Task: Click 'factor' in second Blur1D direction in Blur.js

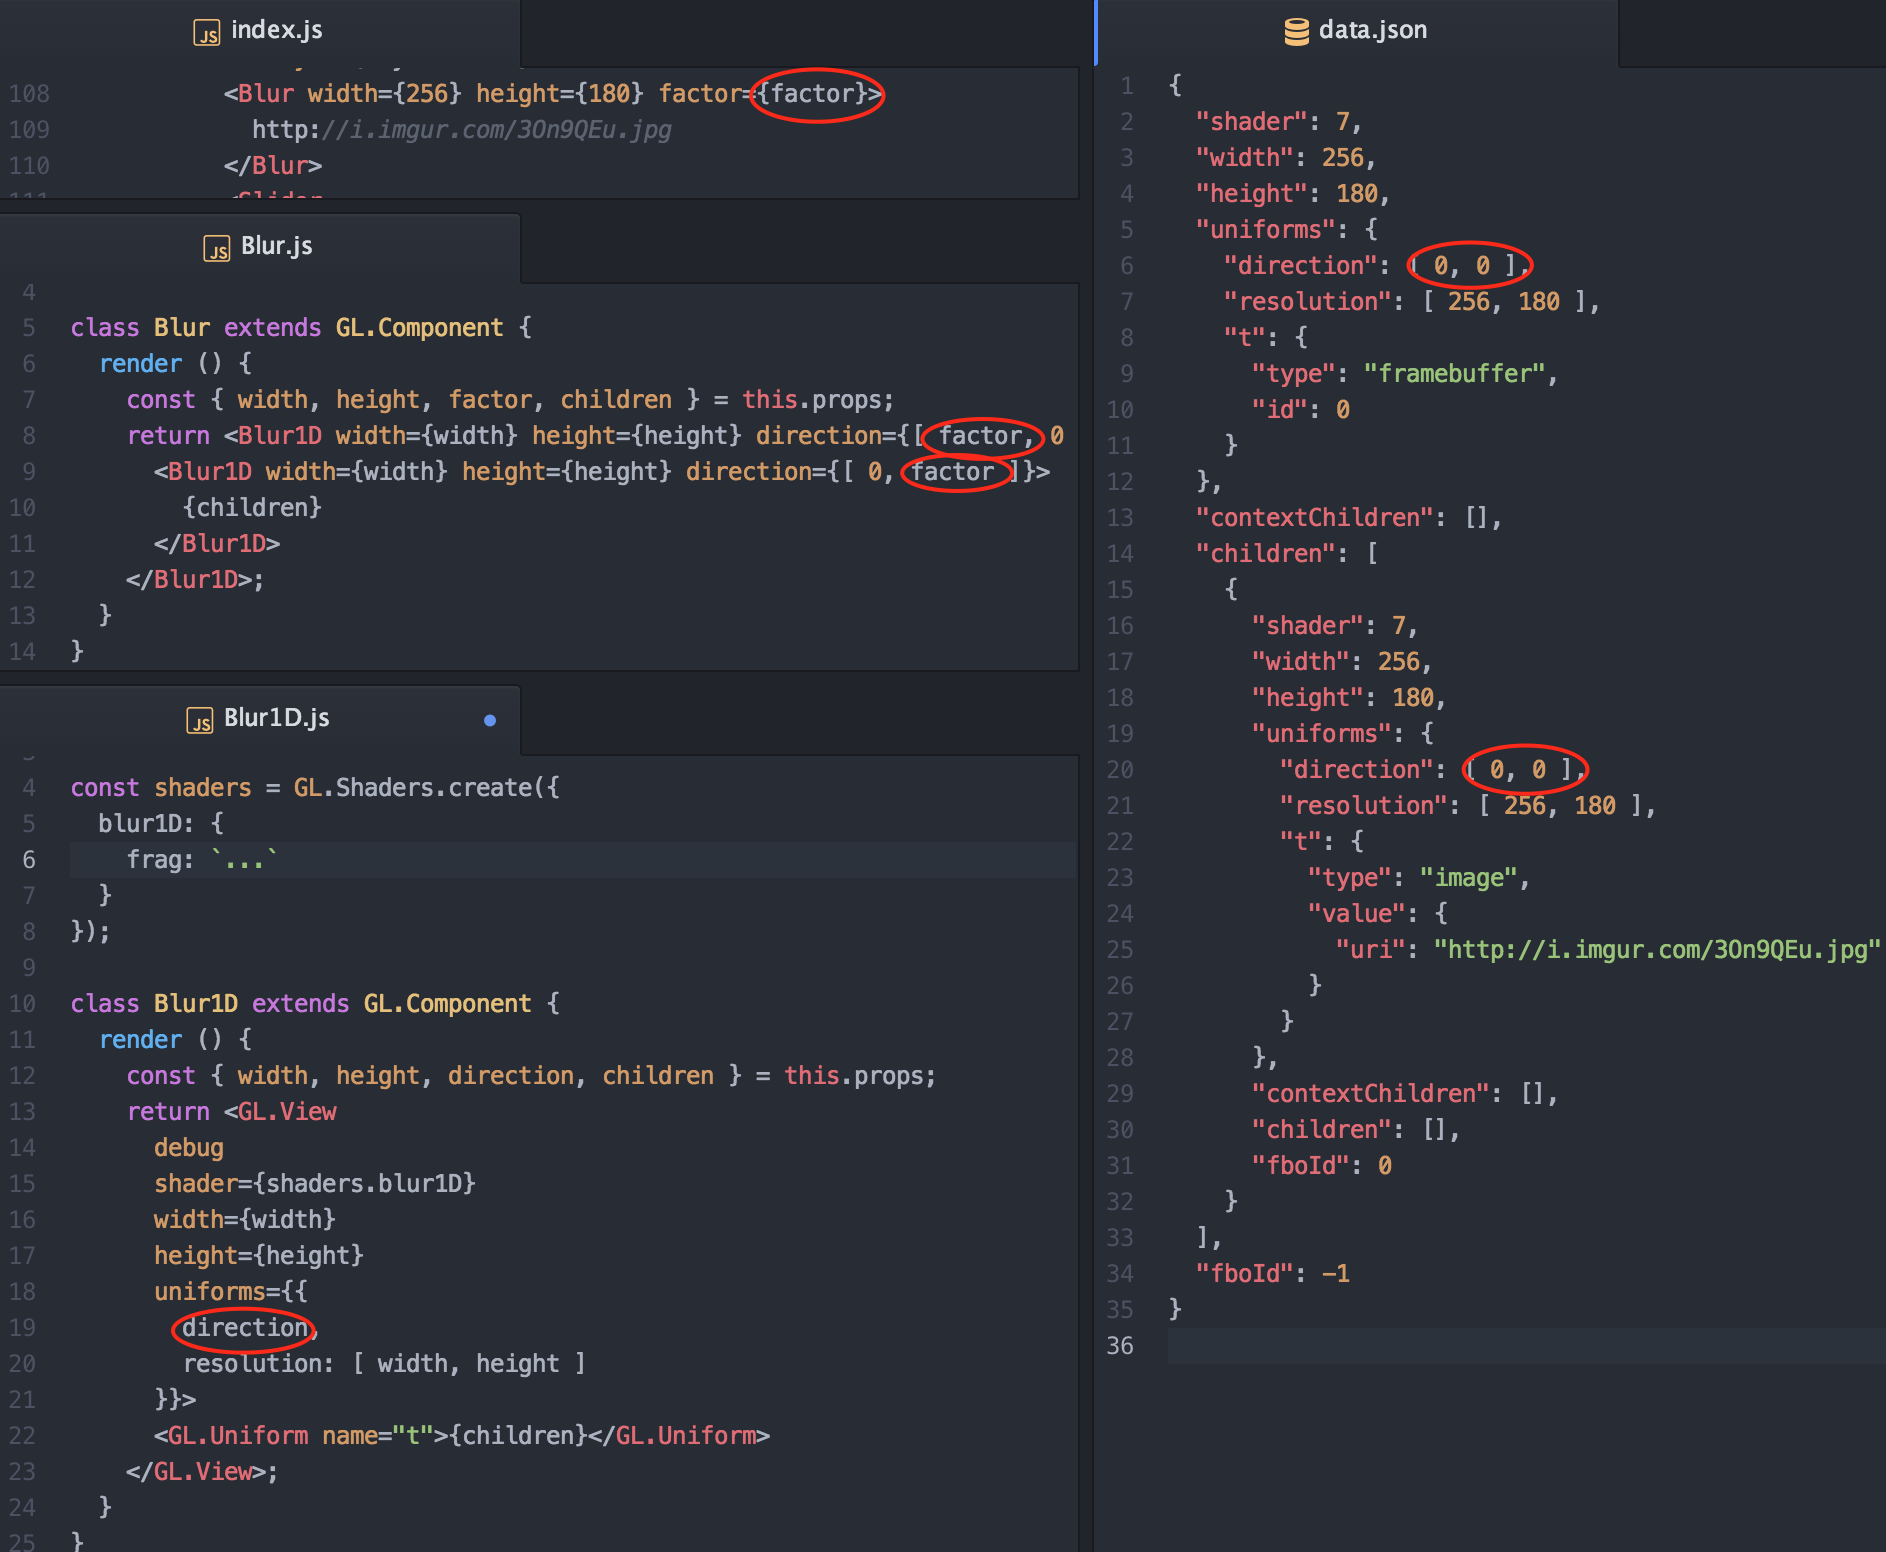Action: pyautogui.click(x=952, y=472)
